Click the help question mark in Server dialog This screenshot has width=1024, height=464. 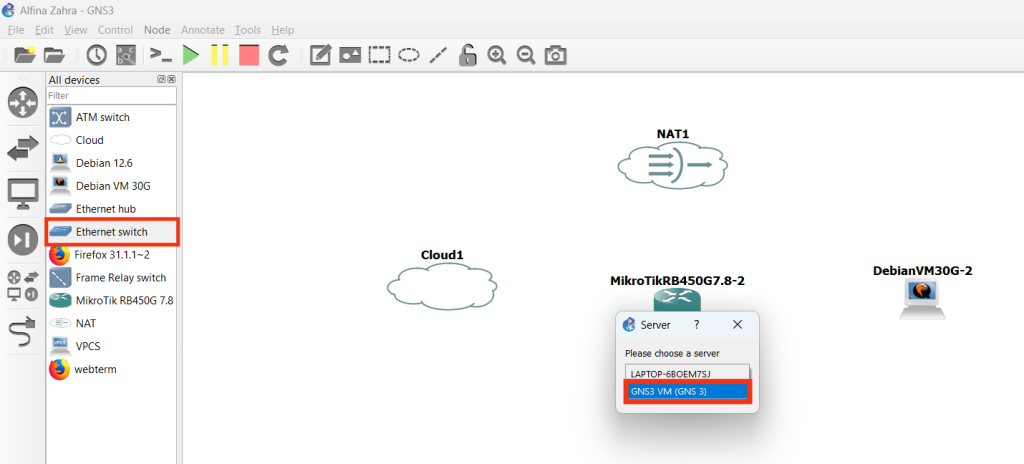coord(696,325)
